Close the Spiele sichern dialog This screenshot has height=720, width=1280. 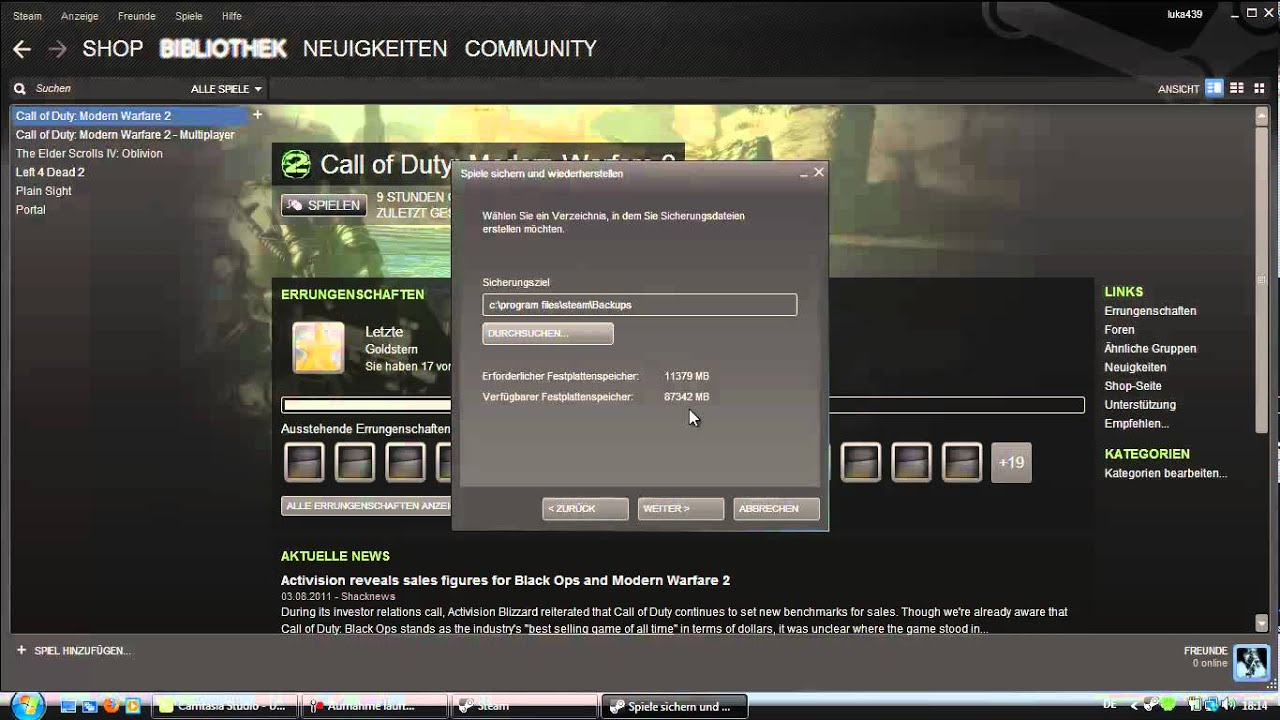click(x=819, y=172)
